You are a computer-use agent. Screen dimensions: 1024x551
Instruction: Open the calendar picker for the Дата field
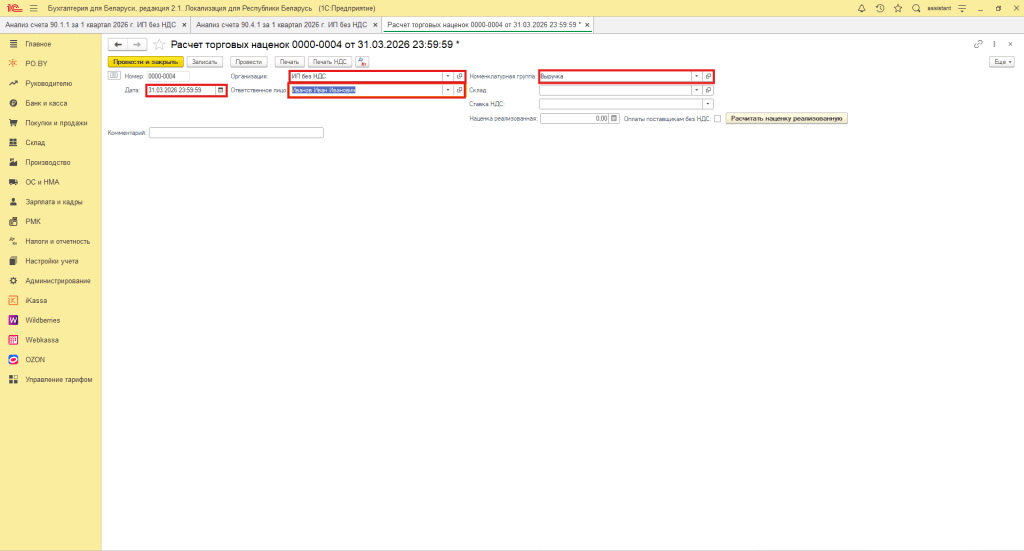click(221, 90)
